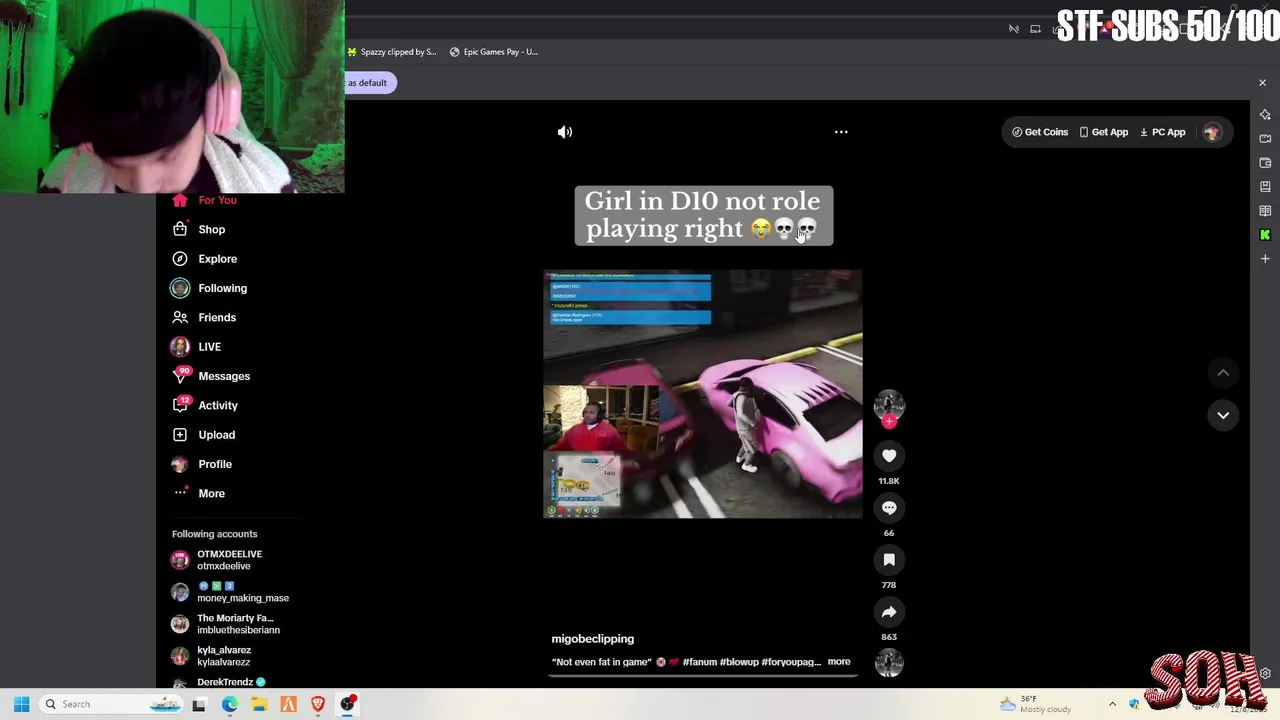The height and width of the screenshot is (720, 1280).
Task: Open Task View on the taskbar
Action: (199, 704)
